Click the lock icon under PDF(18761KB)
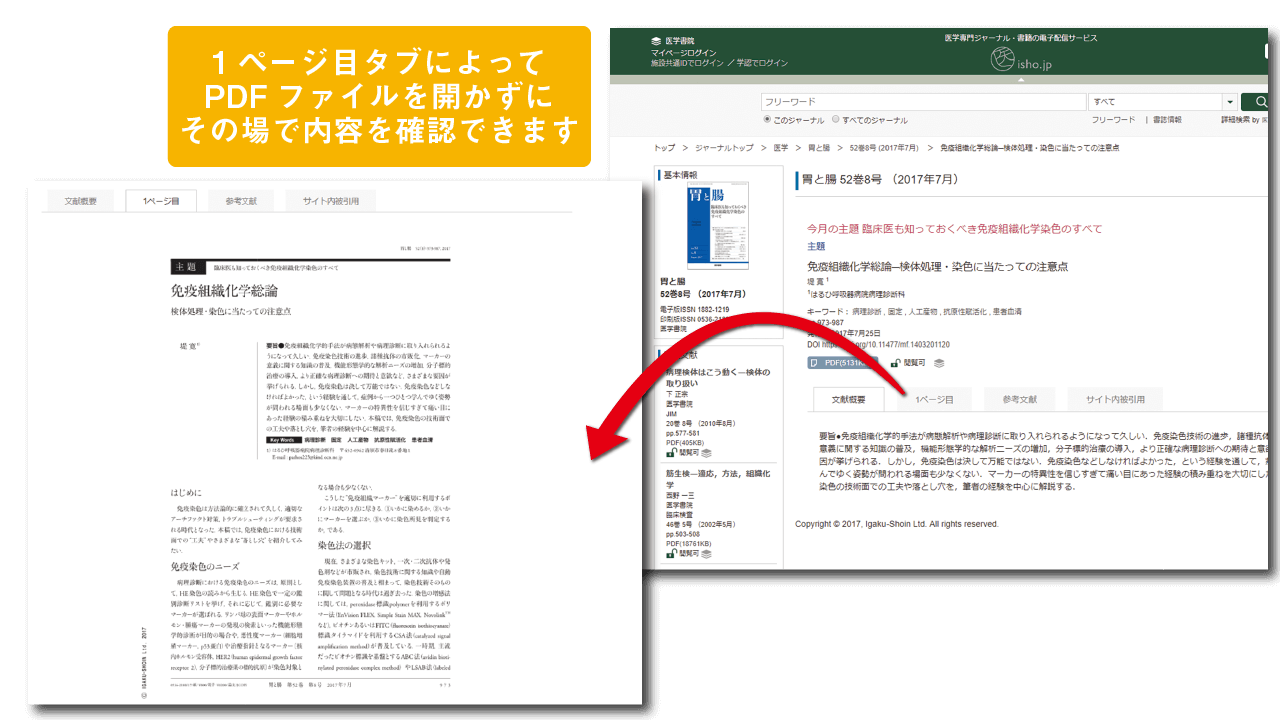Image resolution: width=1280 pixels, height=720 pixels. point(672,552)
